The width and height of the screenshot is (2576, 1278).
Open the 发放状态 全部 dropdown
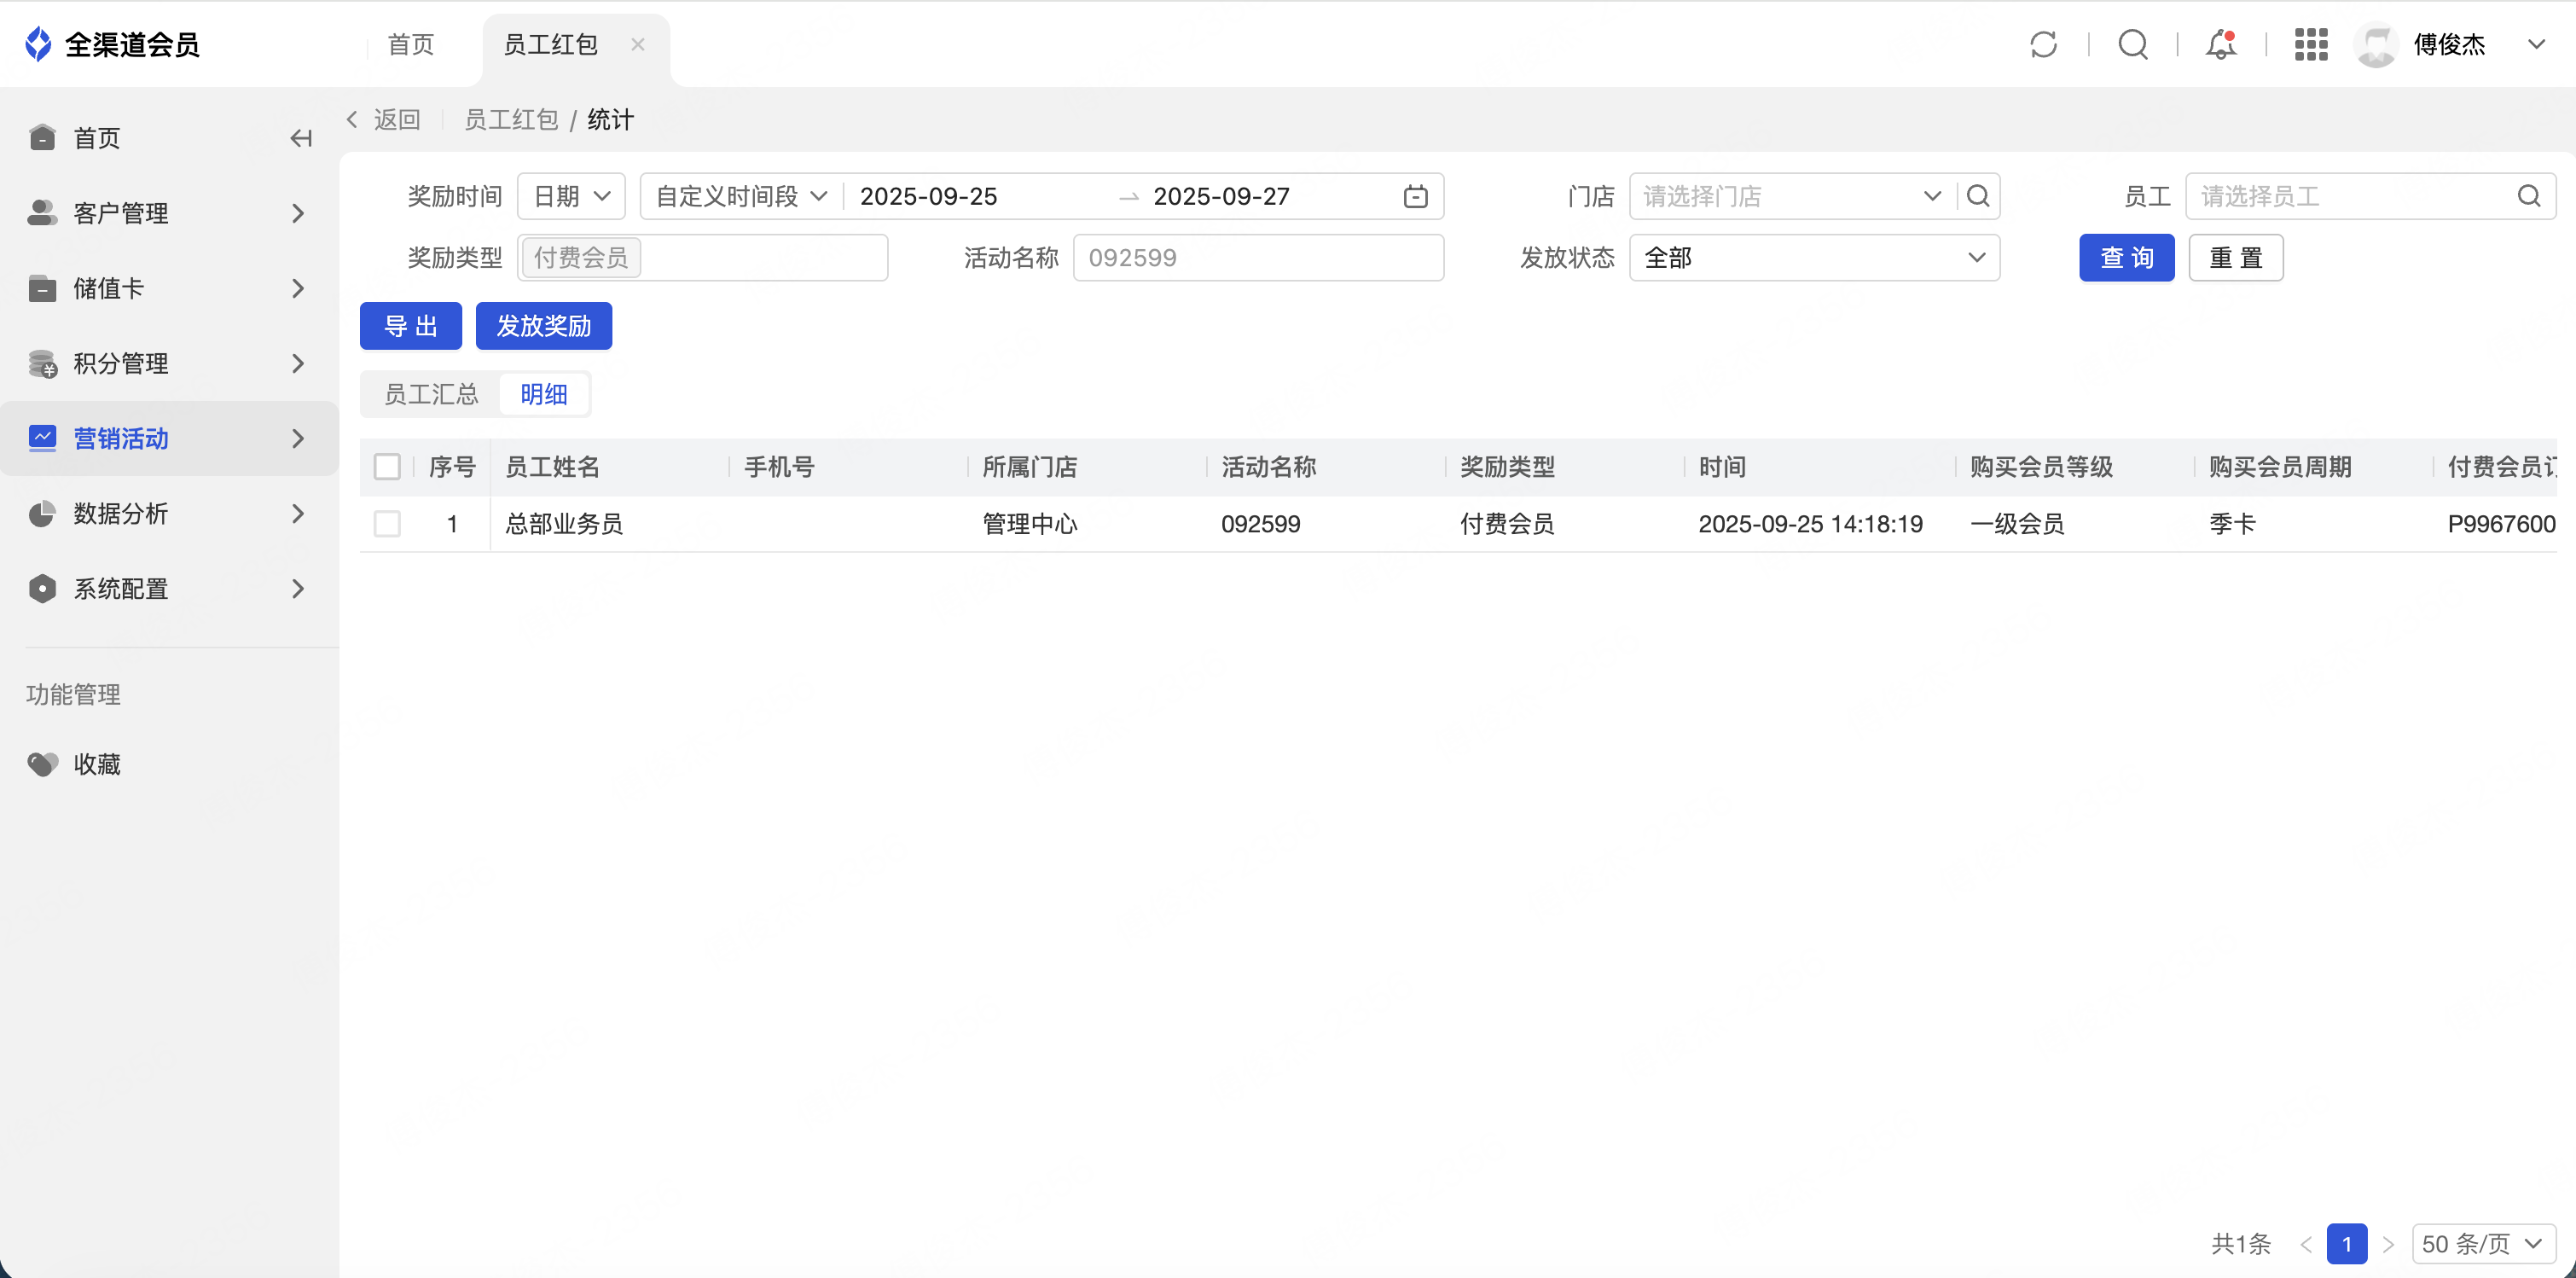point(1813,258)
